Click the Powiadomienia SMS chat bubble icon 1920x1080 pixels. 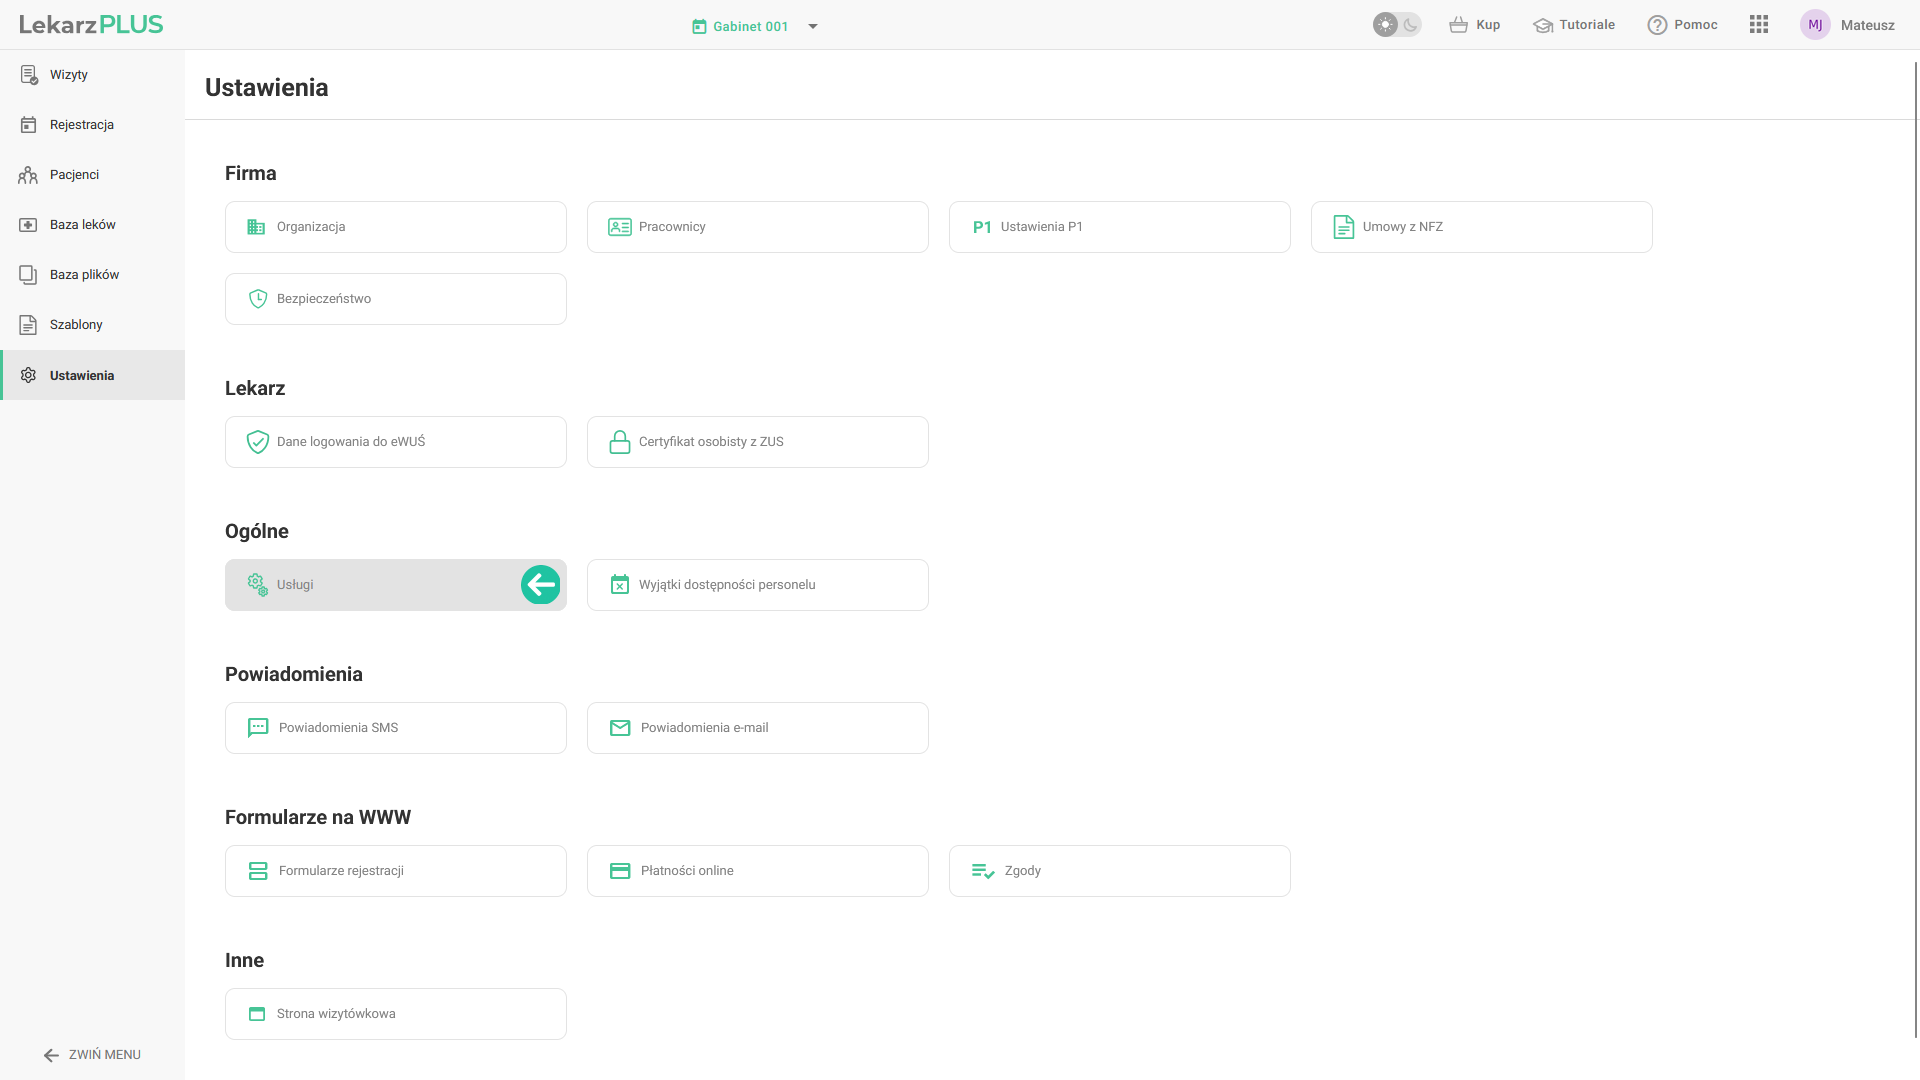pos(258,728)
